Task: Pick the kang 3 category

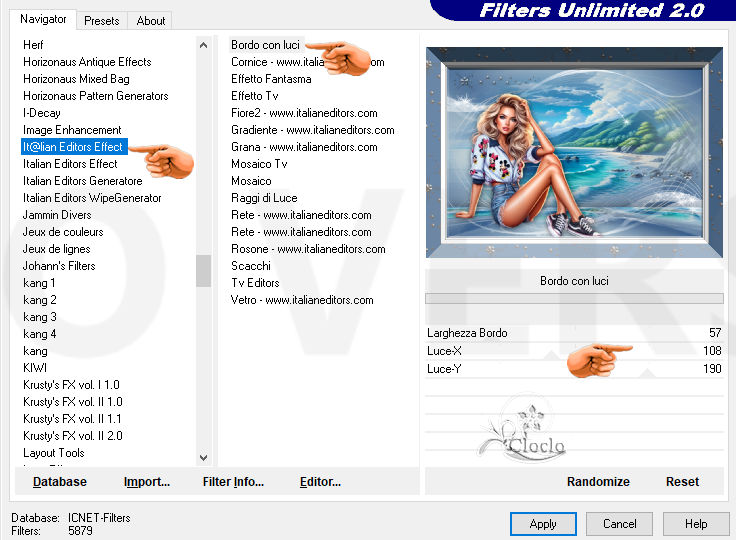Action: coord(39,317)
